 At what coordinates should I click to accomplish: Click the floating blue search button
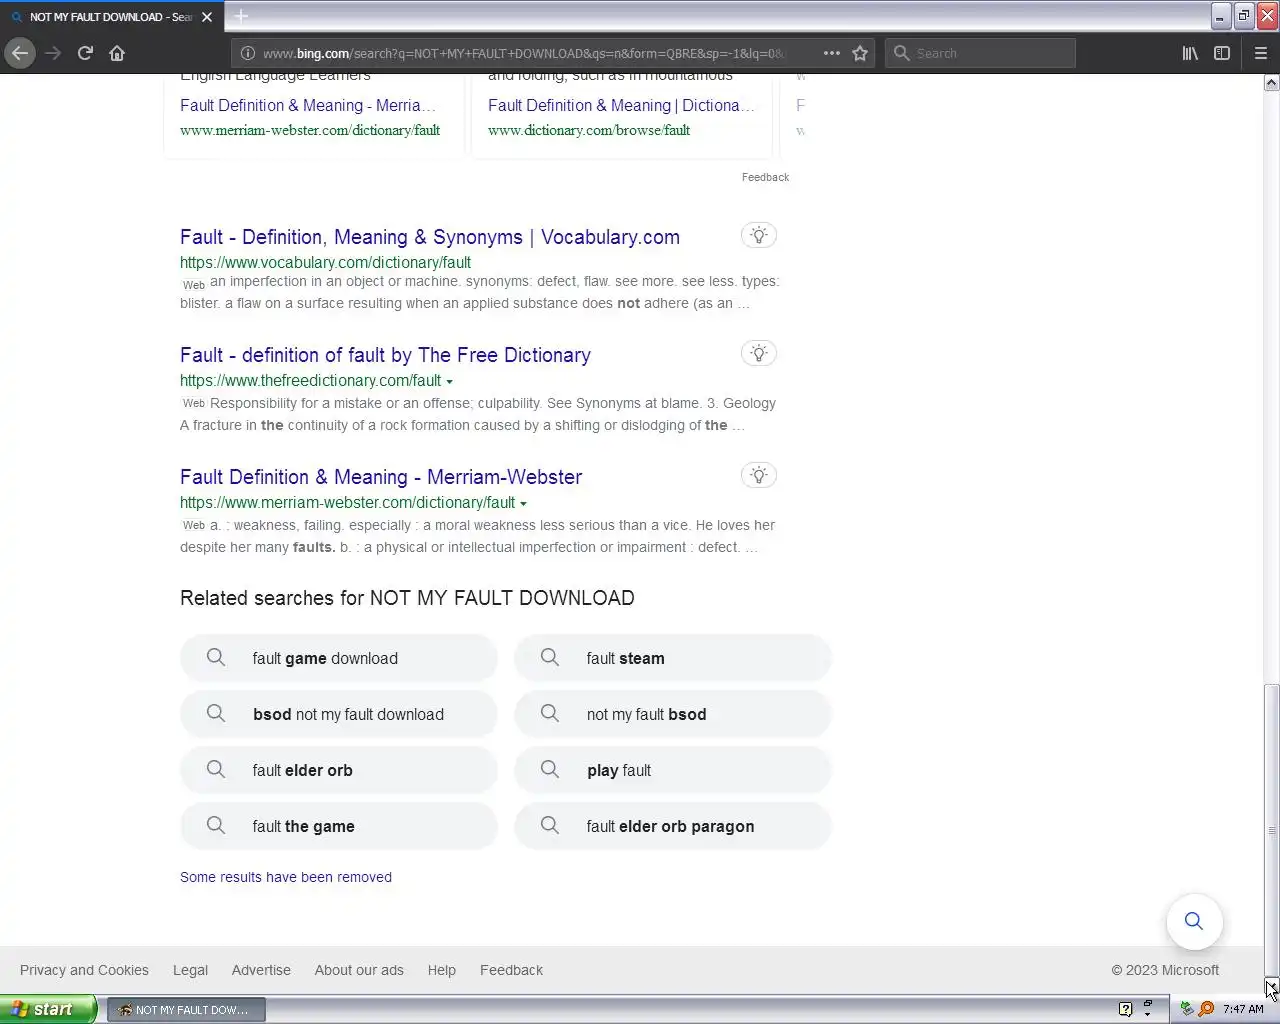(1194, 921)
